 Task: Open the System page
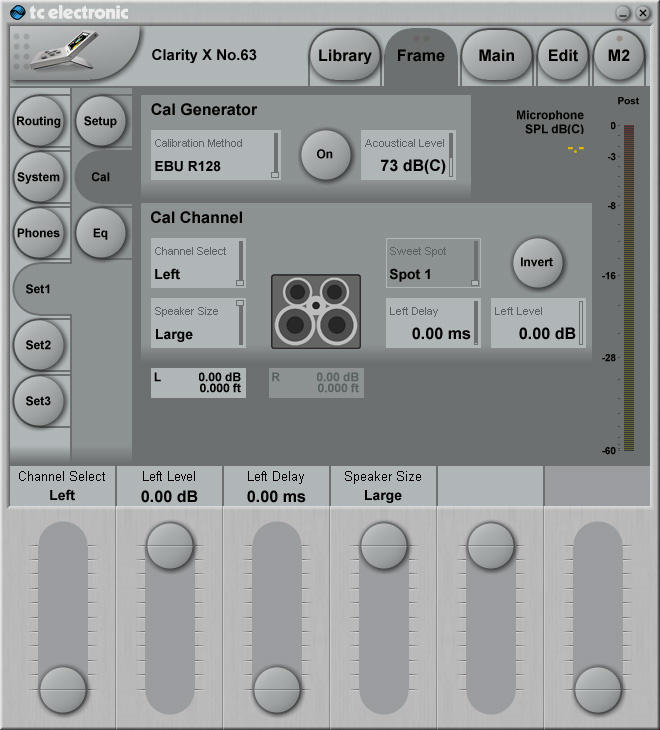pyautogui.click(x=39, y=177)
